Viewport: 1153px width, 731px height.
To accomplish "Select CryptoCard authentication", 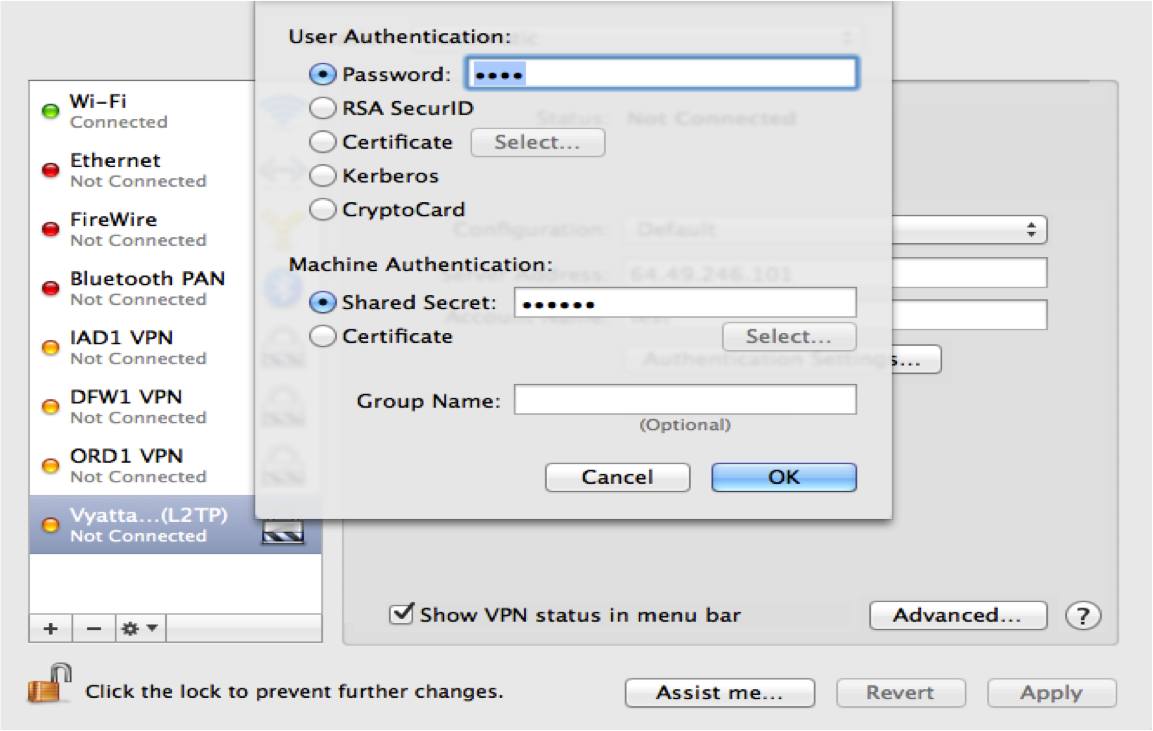I will point(322,210).
